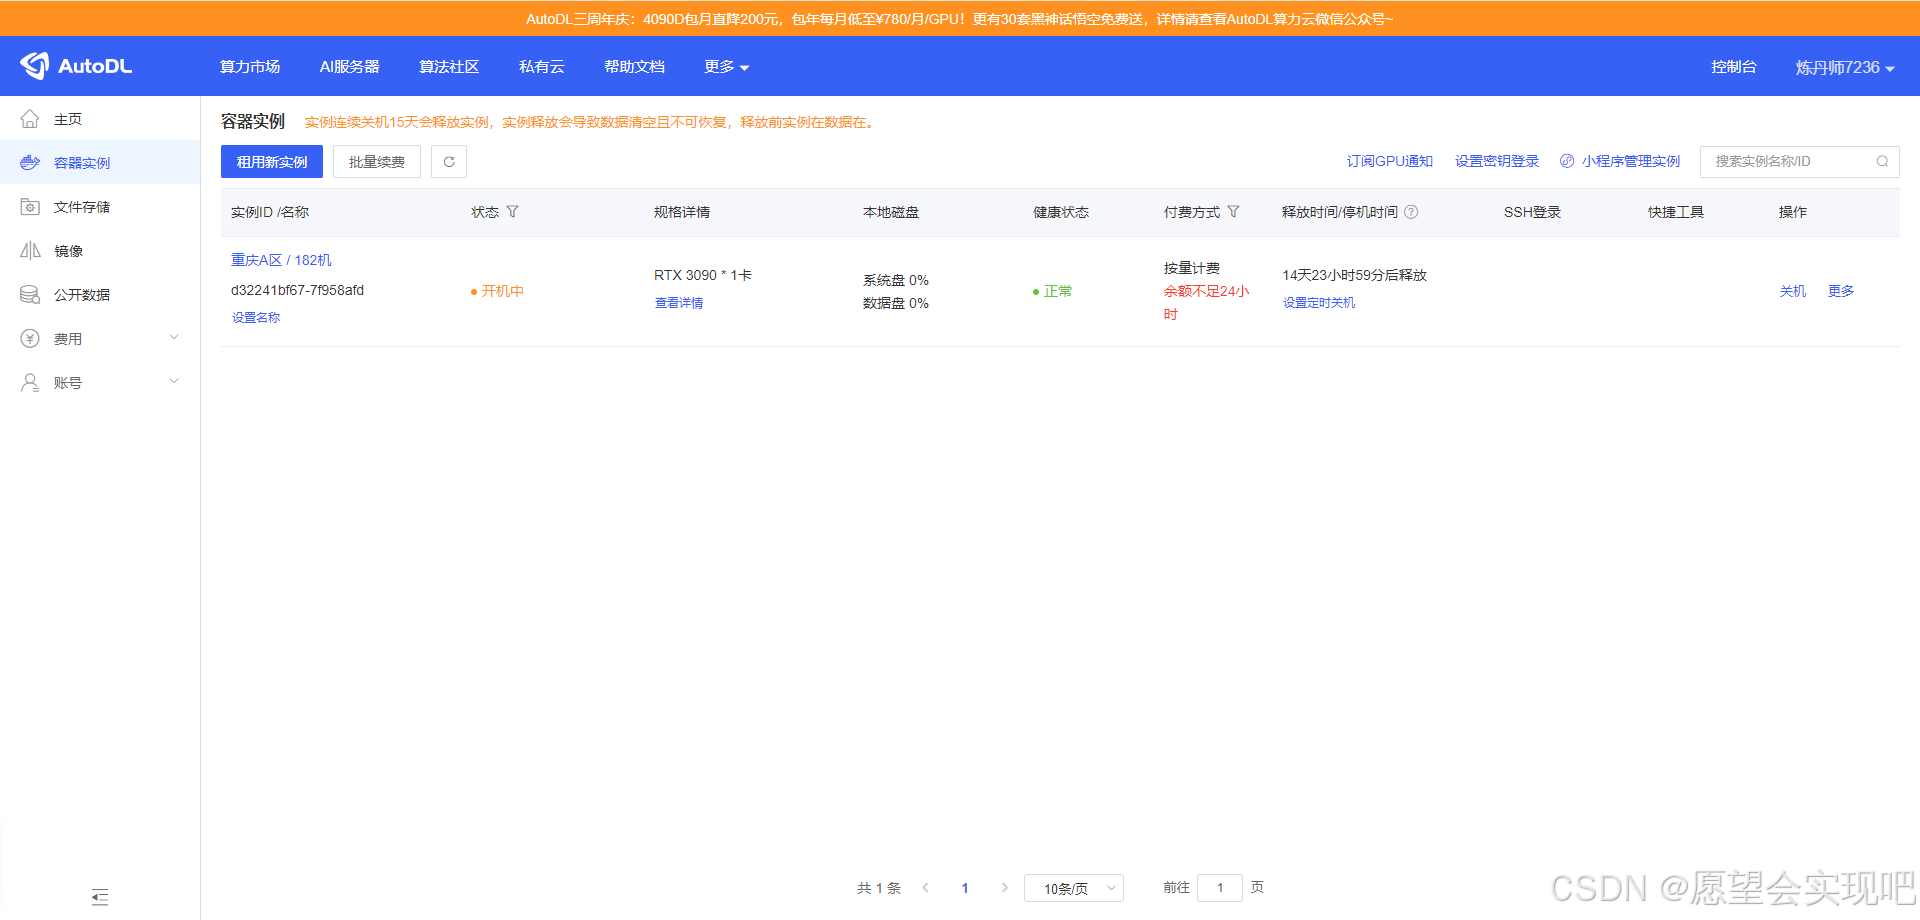Click the 14天23小时59分后释放 text
This screenshot has width=1920, height=920.
1354,275
